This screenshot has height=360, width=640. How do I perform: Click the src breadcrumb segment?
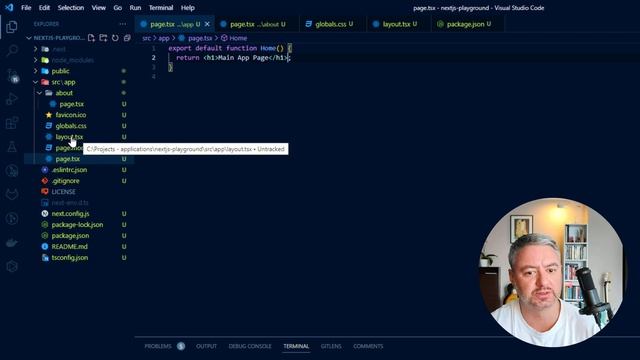(147, 38)
